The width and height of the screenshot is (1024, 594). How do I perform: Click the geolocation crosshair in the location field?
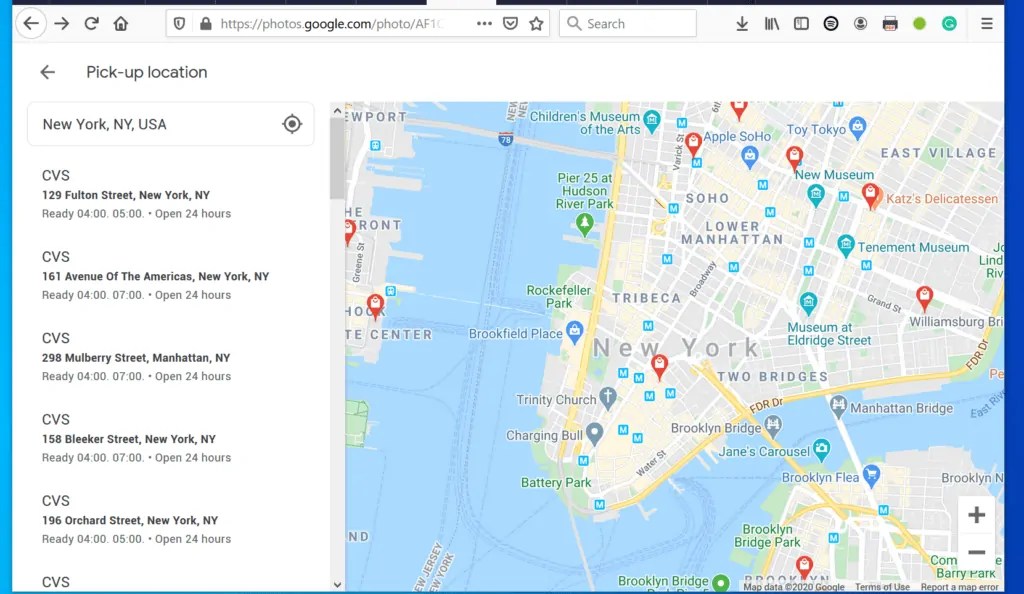pyautogui.click(x=292, y=123)
